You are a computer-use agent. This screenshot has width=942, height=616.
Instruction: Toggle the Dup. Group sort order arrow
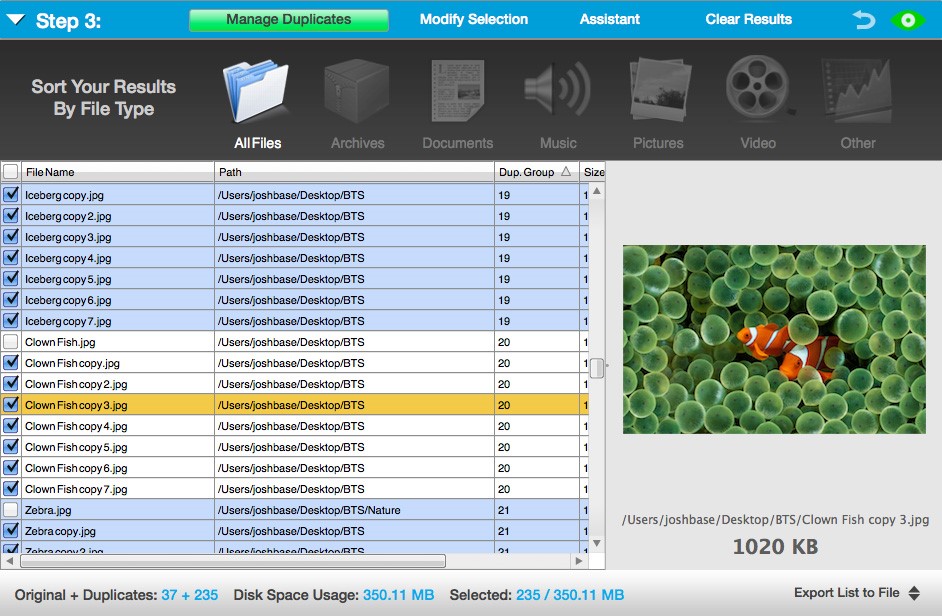click(x=566, y=171)
